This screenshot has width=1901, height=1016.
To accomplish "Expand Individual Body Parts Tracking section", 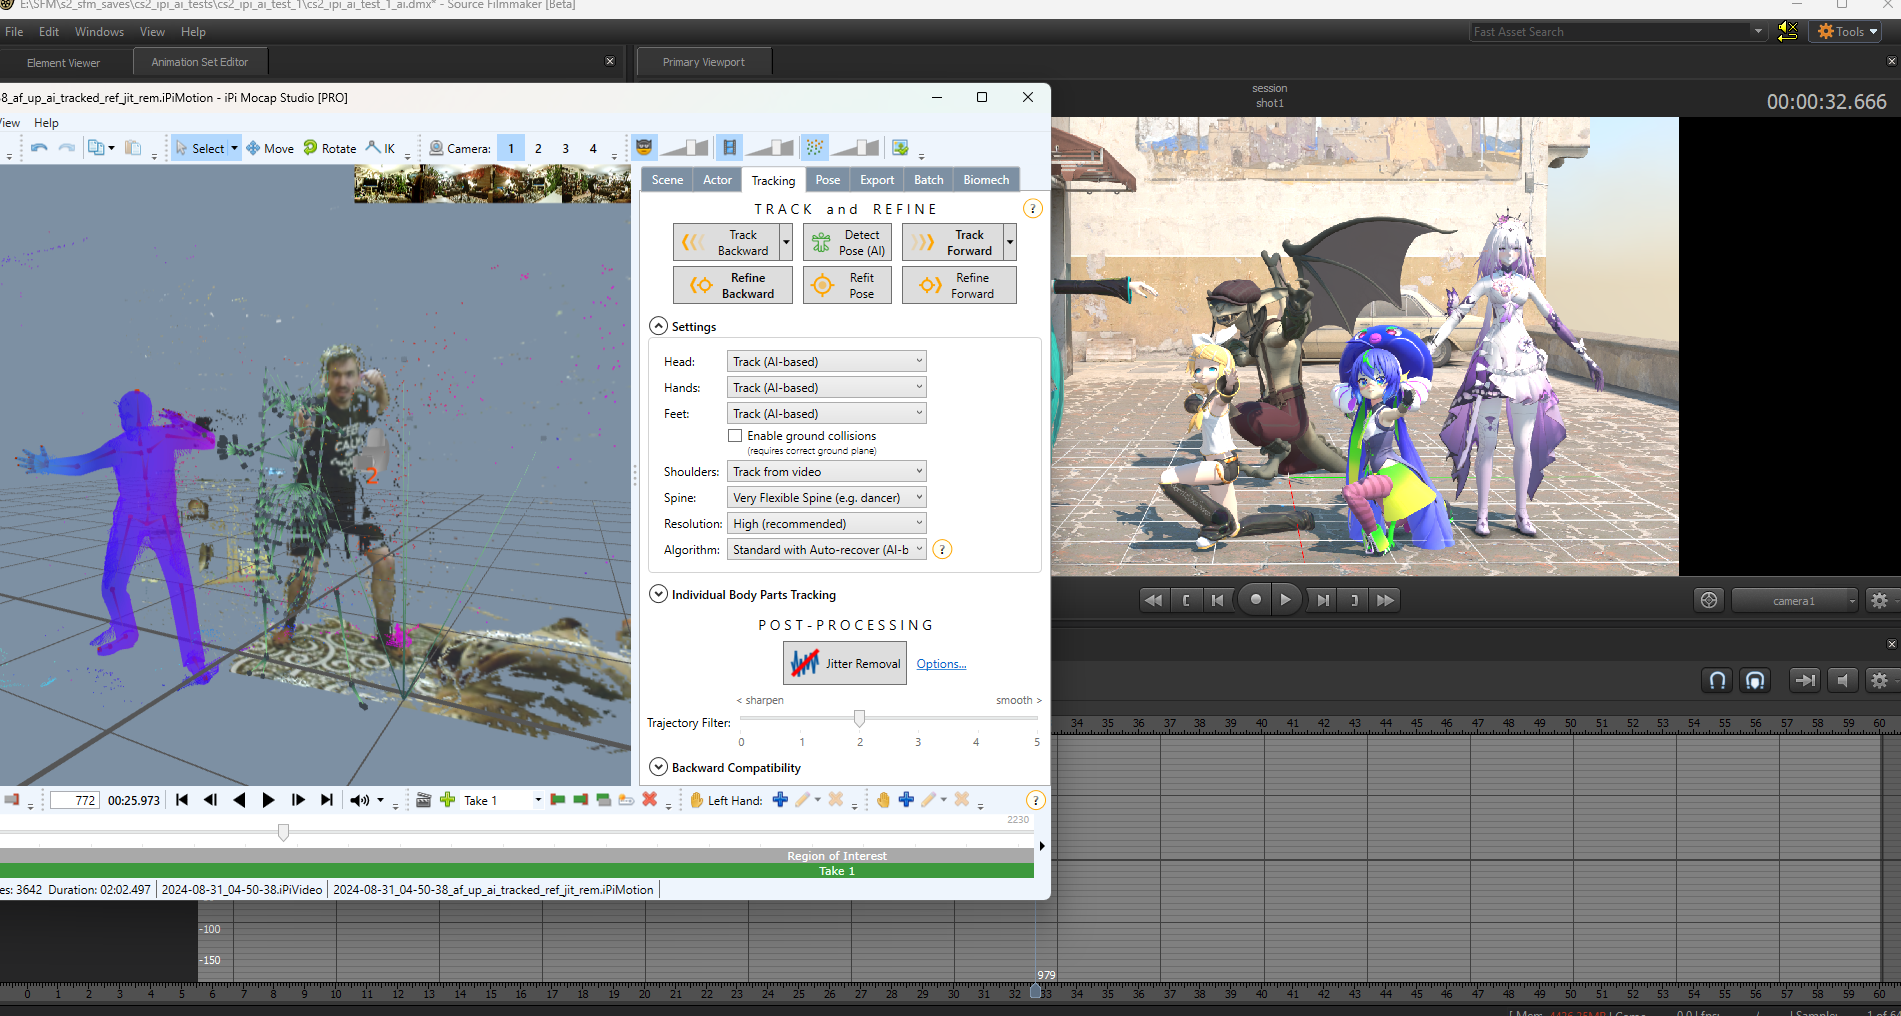I will click(x=658, y=594).
